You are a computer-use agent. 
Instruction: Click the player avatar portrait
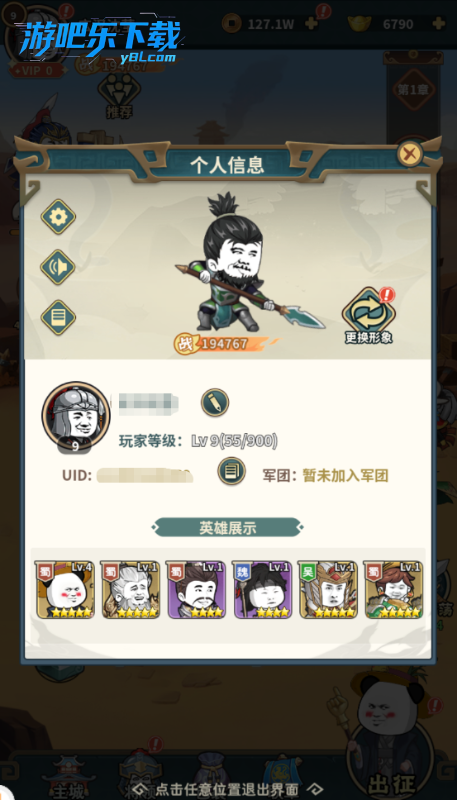75,415
